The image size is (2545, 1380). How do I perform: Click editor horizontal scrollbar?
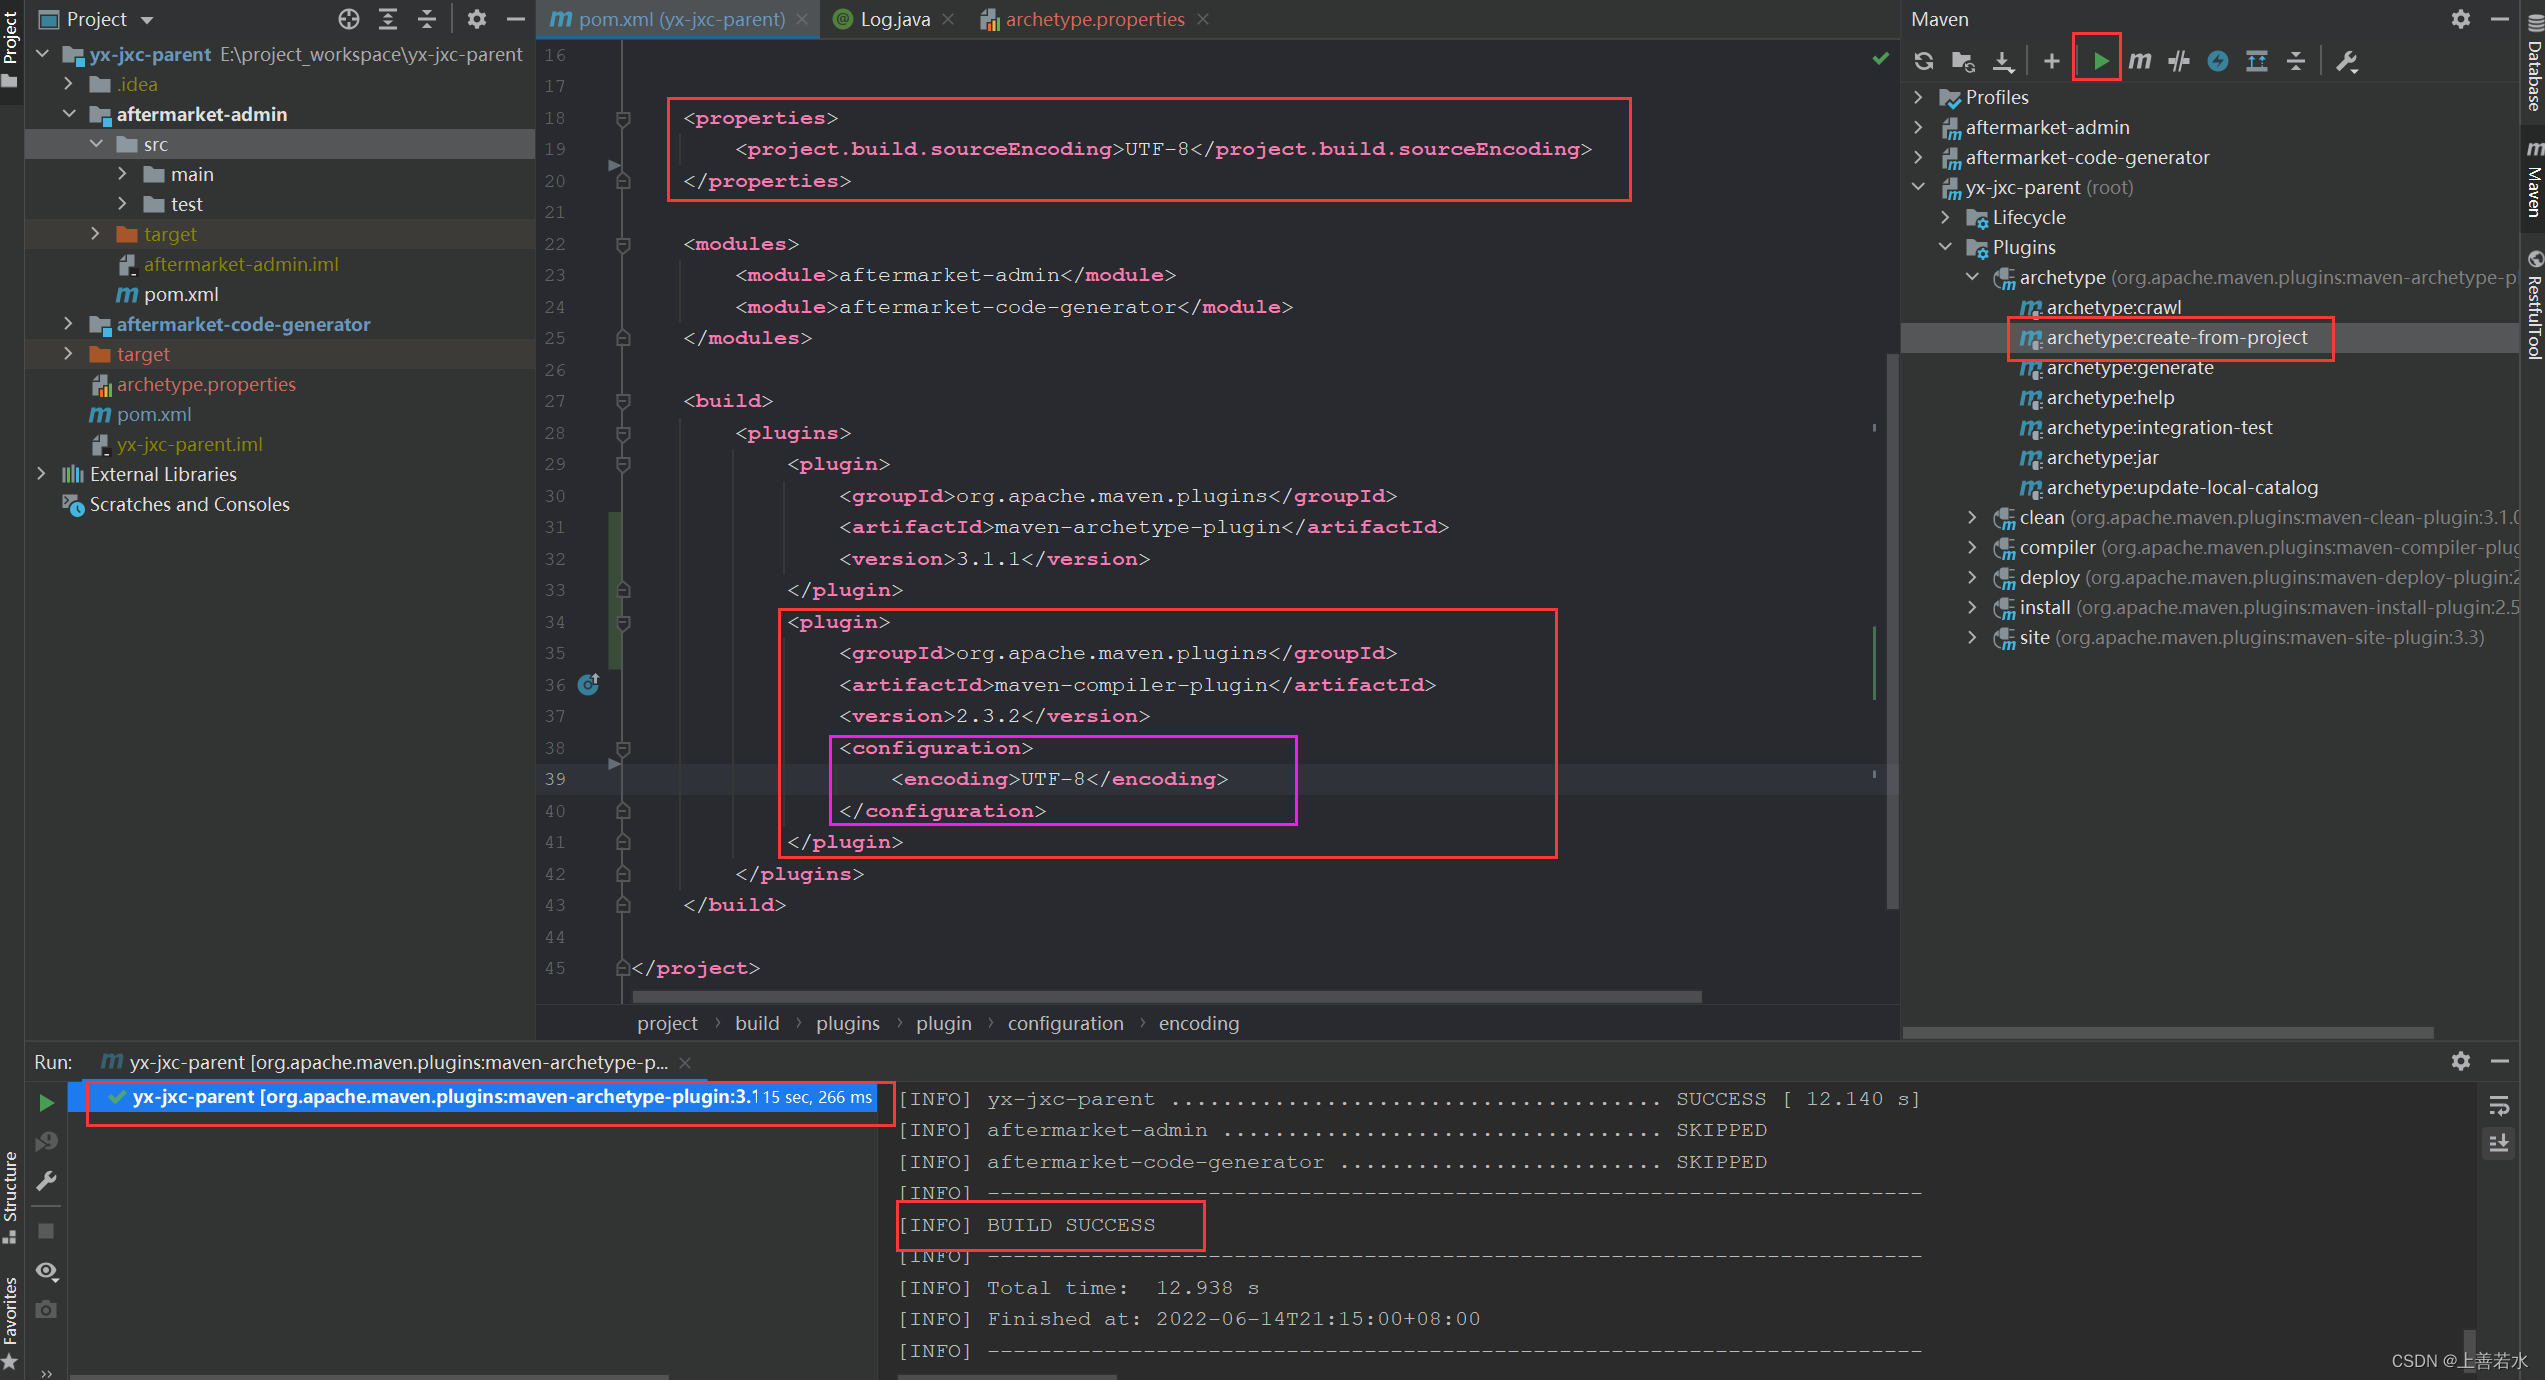point(1166,996)
